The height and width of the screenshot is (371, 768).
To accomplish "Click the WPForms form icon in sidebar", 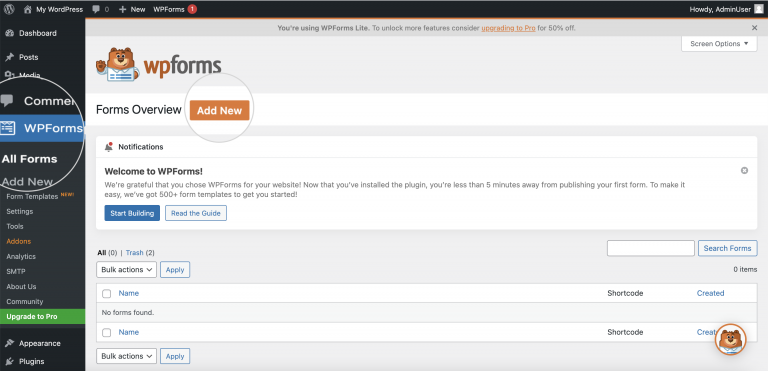I will coord(7,128).
